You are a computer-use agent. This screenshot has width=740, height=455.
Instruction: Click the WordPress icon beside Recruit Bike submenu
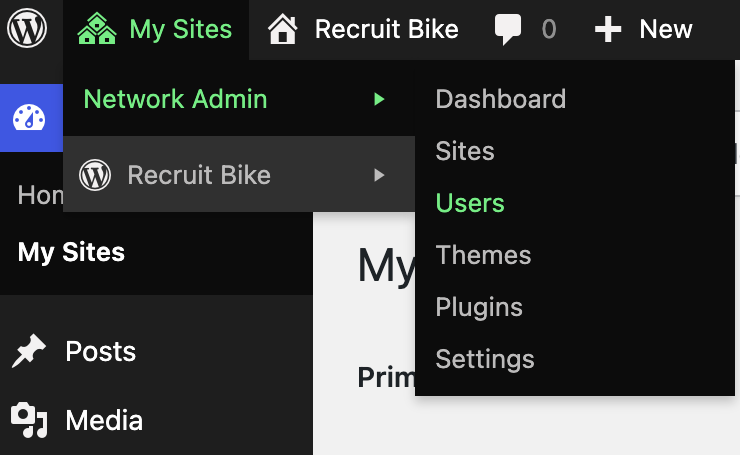pos(95,175)
